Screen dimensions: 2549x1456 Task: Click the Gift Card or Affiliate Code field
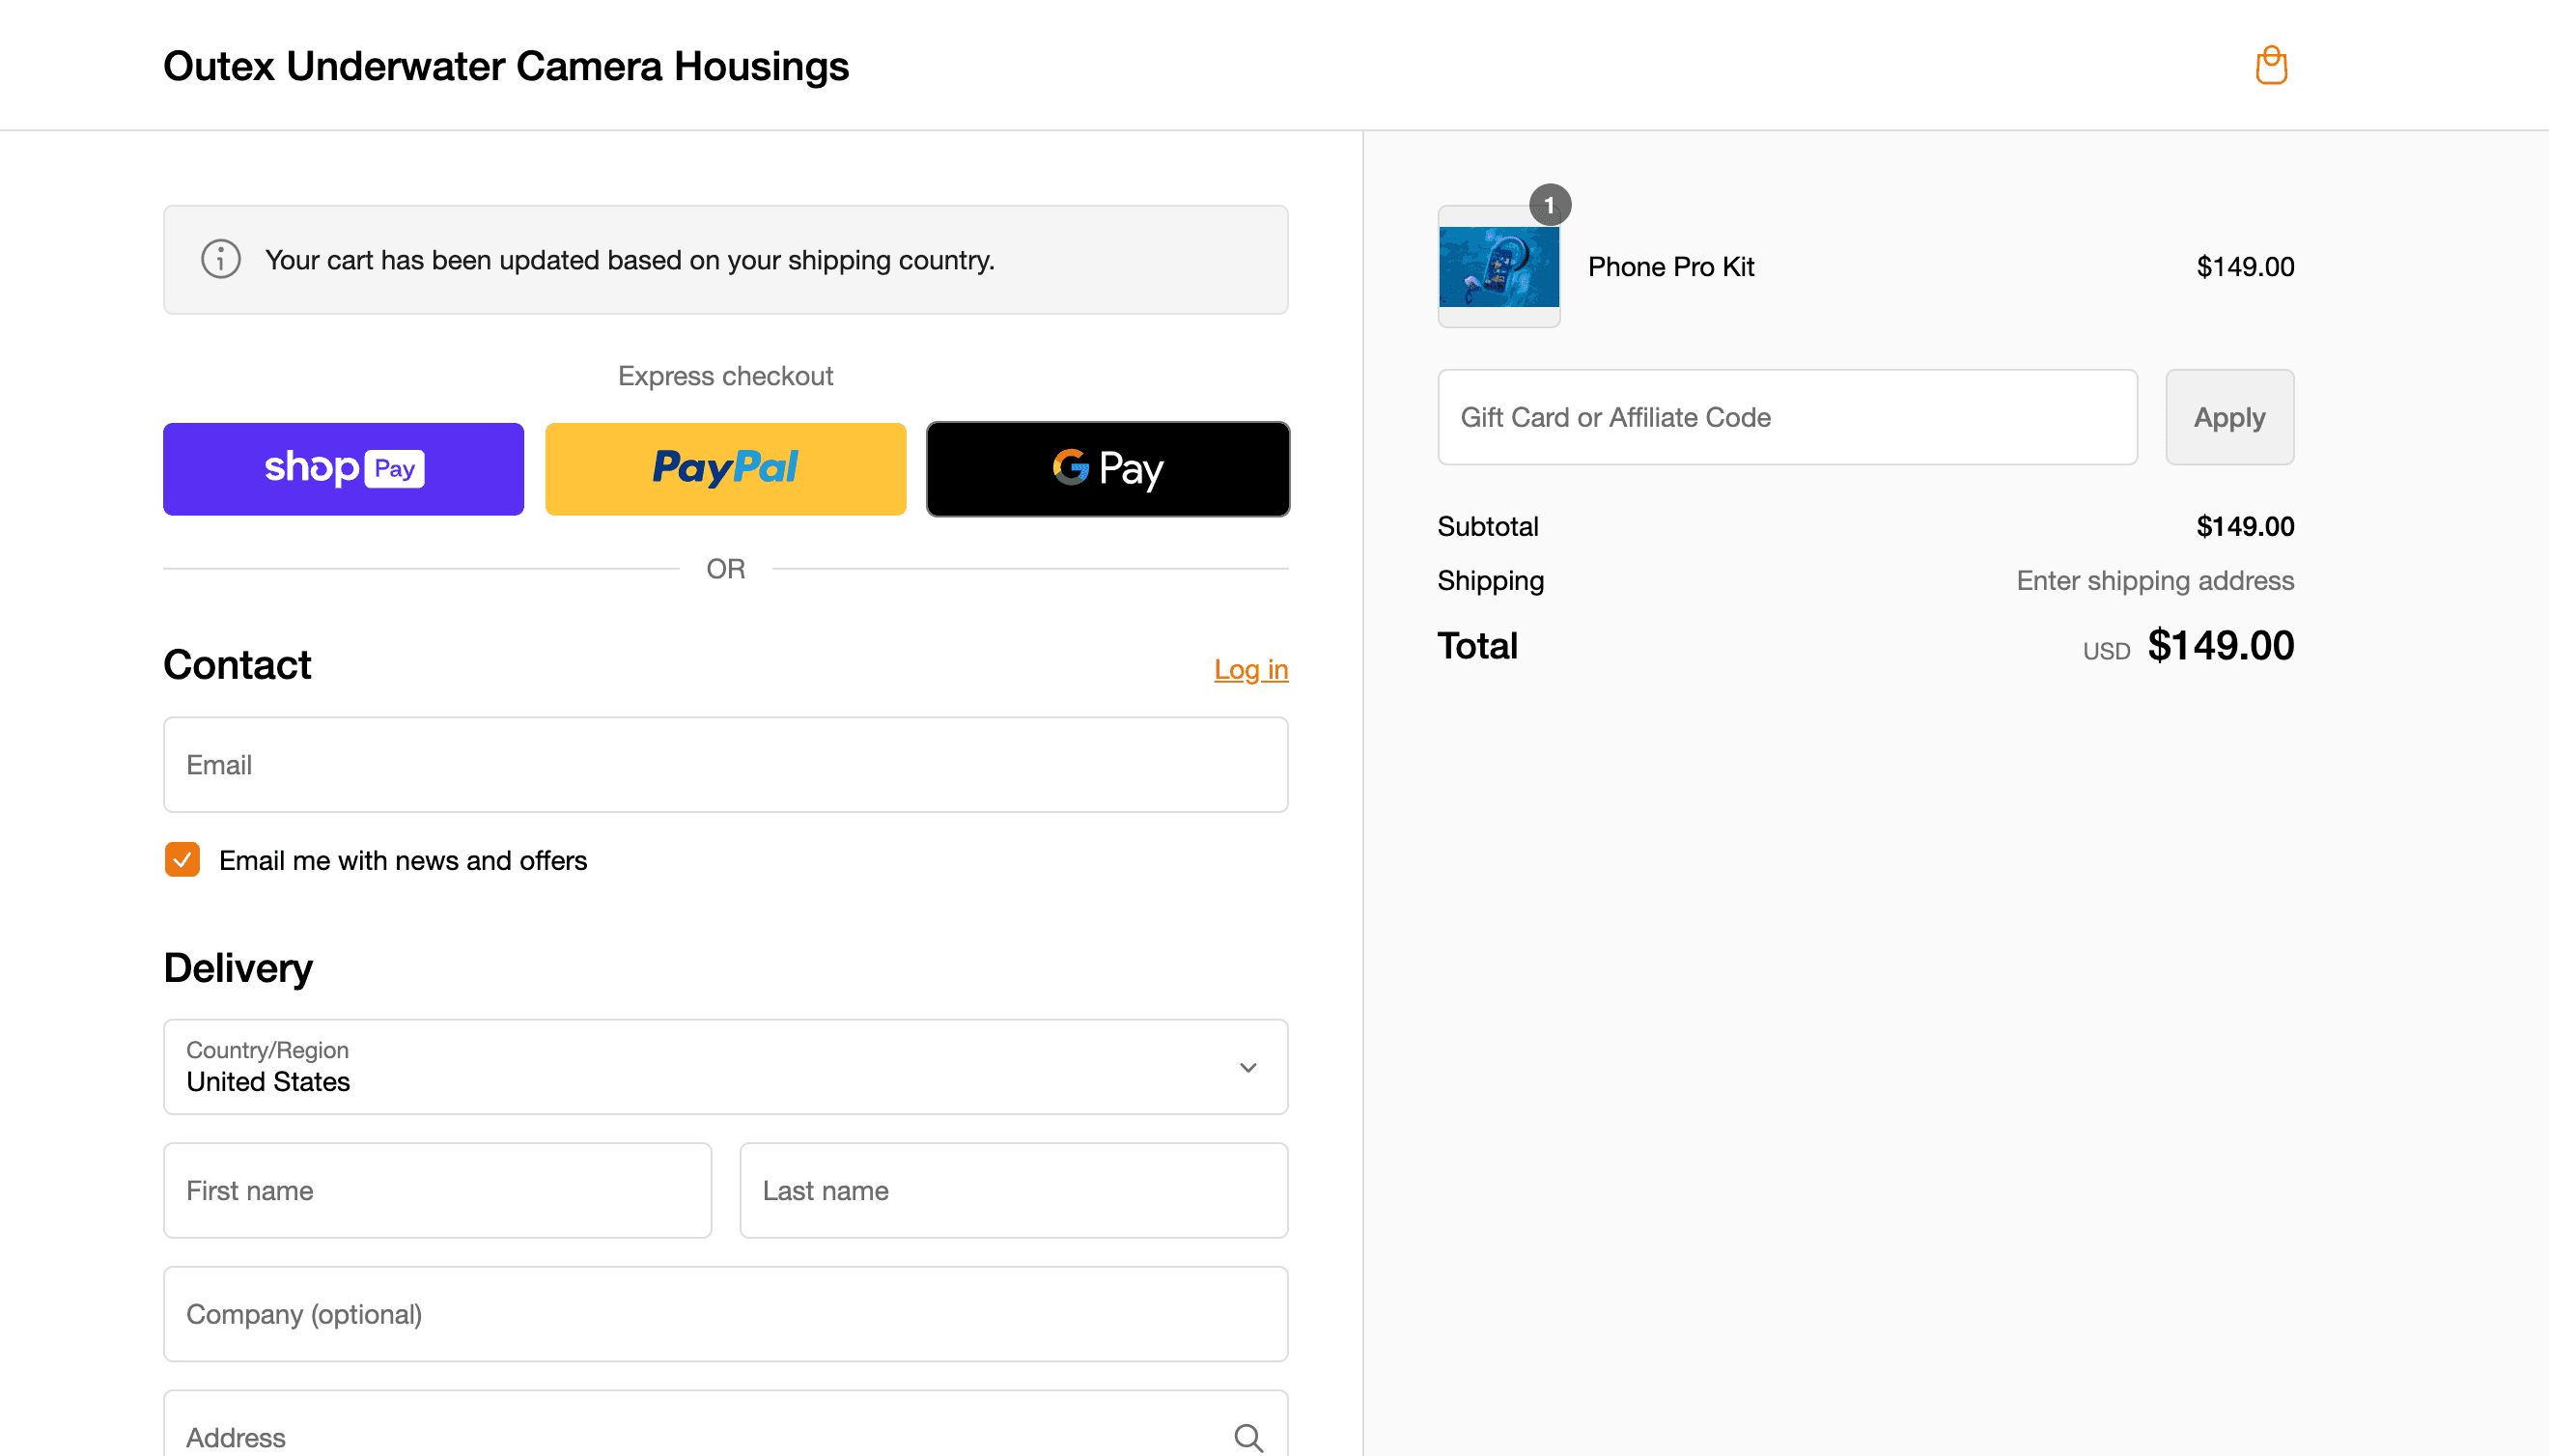coord(1787,417)
